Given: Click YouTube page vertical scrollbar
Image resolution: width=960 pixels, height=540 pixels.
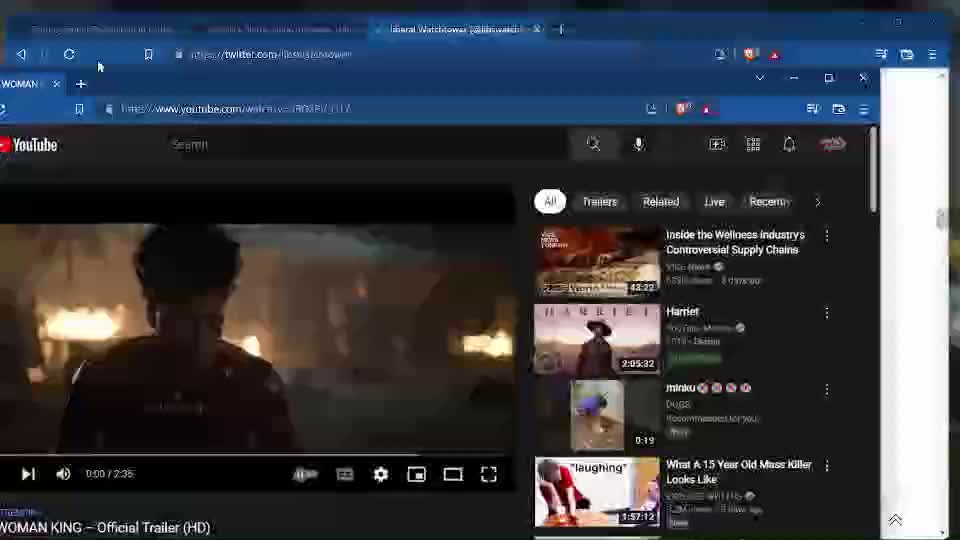Looking at the screenshot, I should point(872,168).
